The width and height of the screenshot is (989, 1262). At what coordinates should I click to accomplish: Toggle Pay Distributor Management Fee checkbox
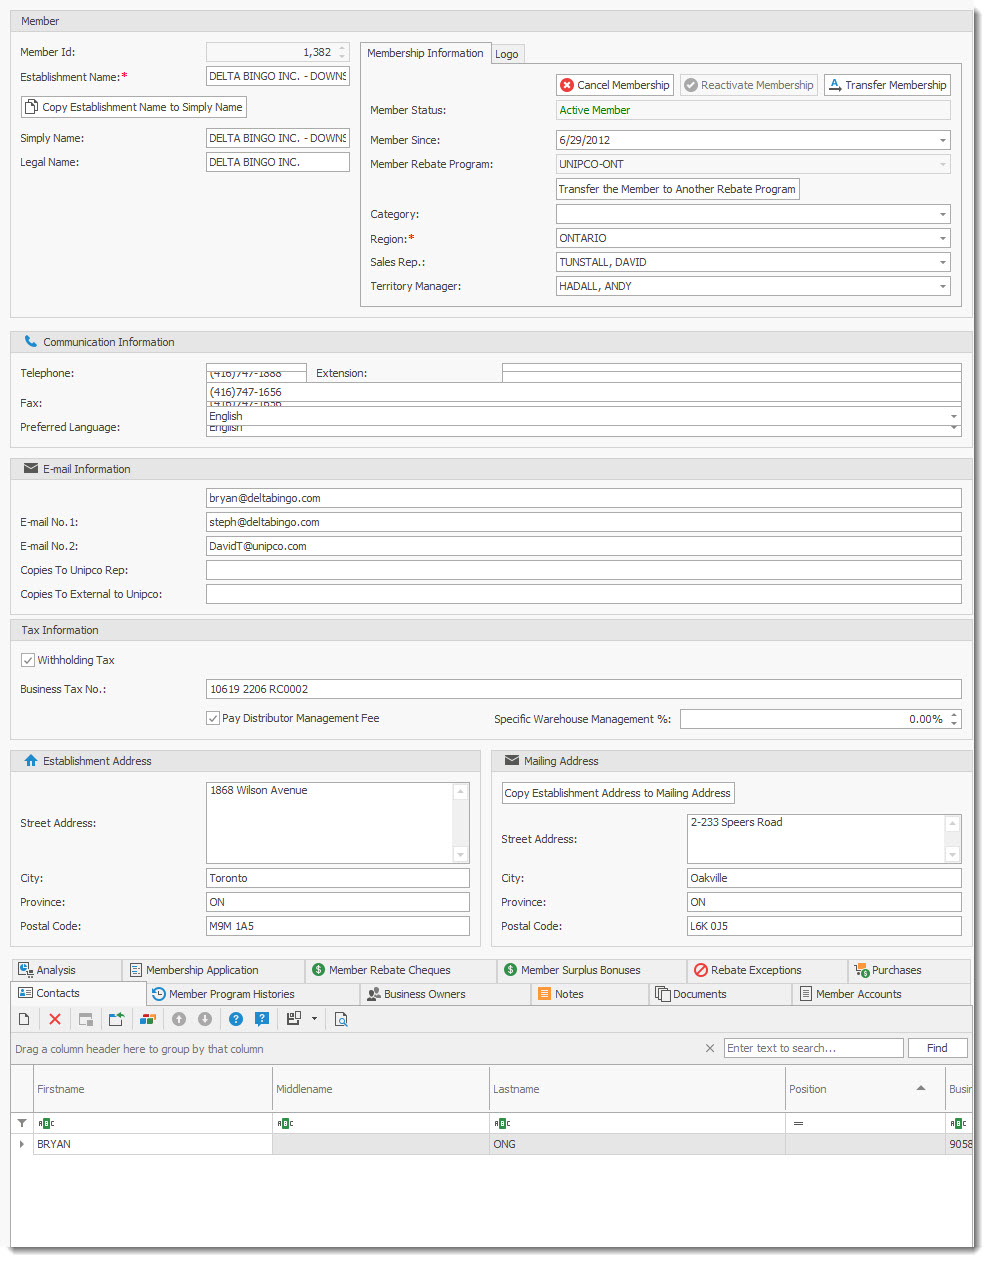pyautogui.click(x=213, y=718)
